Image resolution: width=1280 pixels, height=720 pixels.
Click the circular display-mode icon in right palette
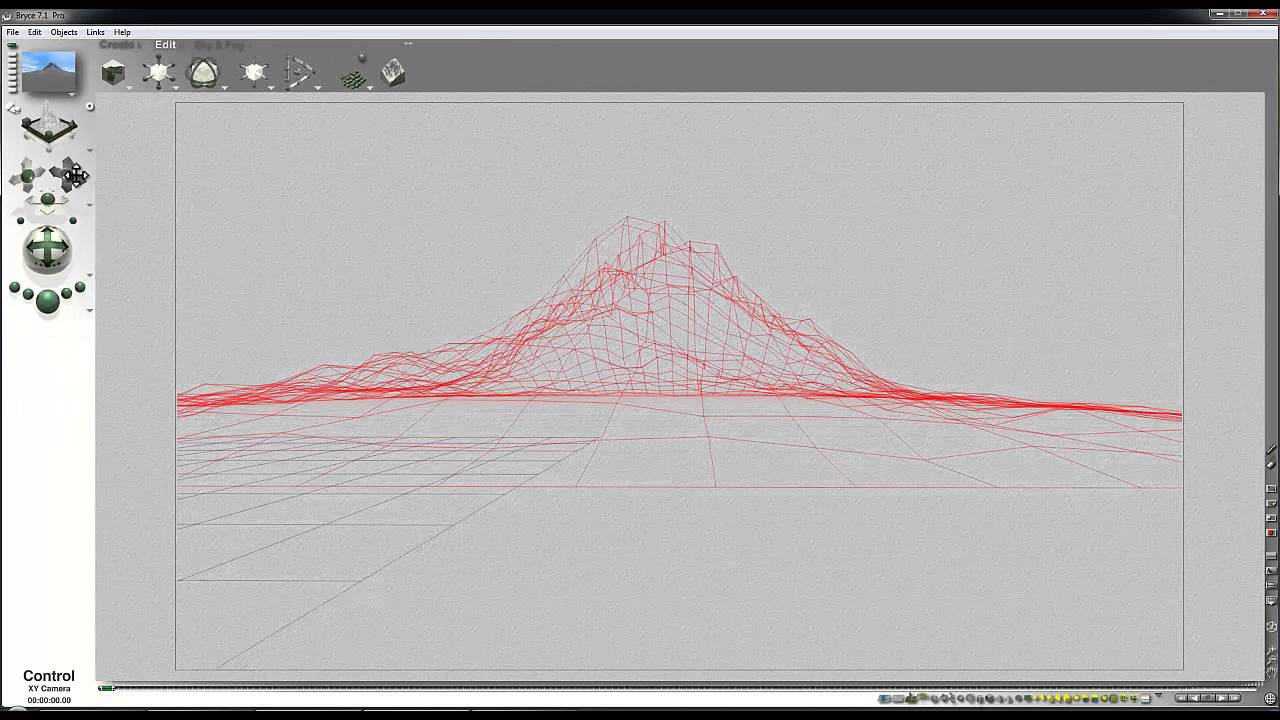coord(1272,627)
